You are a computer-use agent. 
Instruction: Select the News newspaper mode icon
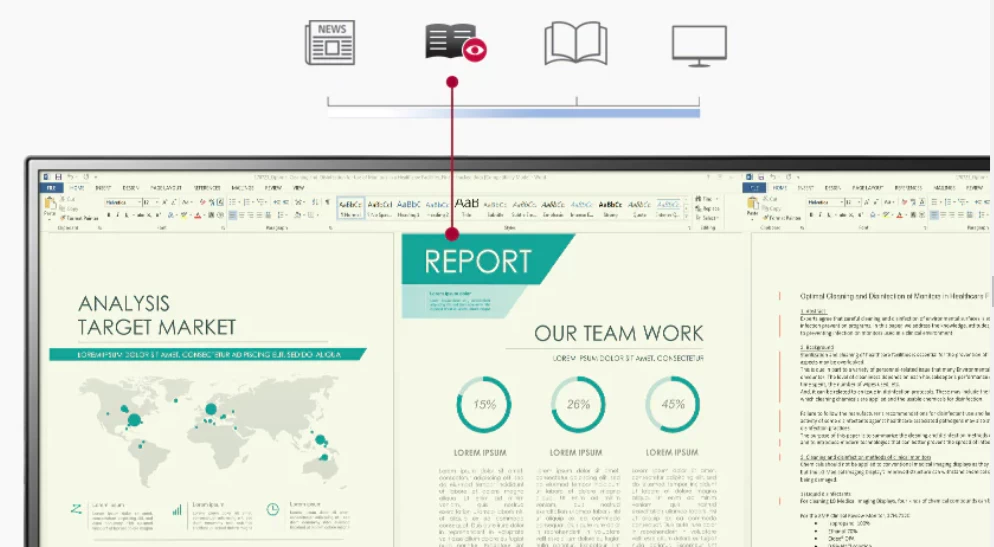tap(330, 43)
